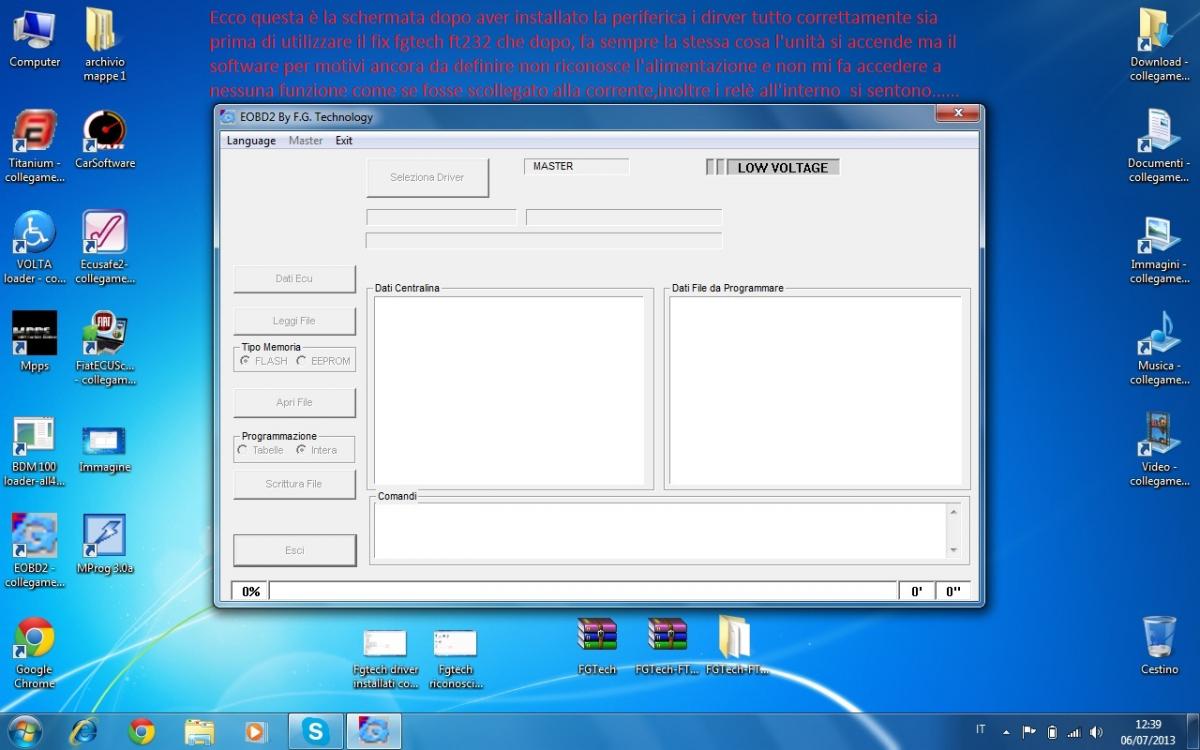Click the Windows Start button
Image resolution: width=1200 pixels, height=750 pixels.
pos(24,731)
